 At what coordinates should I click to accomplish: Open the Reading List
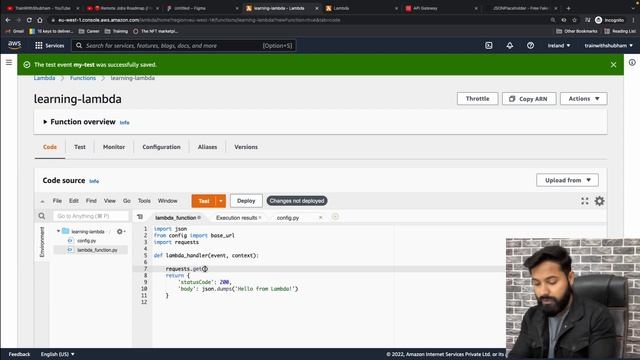[620, 31]
